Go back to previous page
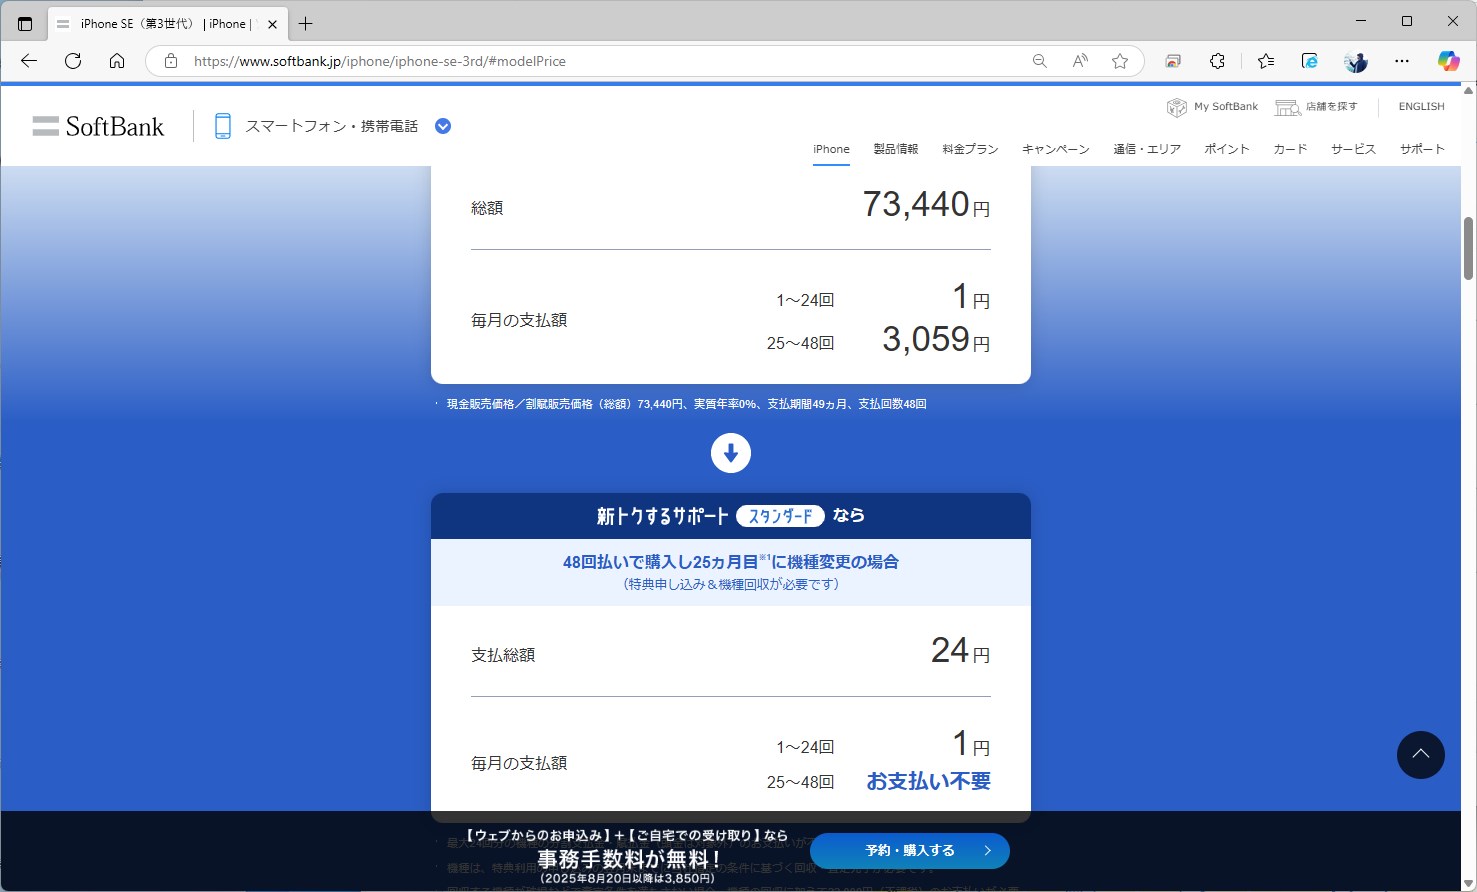Screen dimensions: 1477x892 click(29, 61)
